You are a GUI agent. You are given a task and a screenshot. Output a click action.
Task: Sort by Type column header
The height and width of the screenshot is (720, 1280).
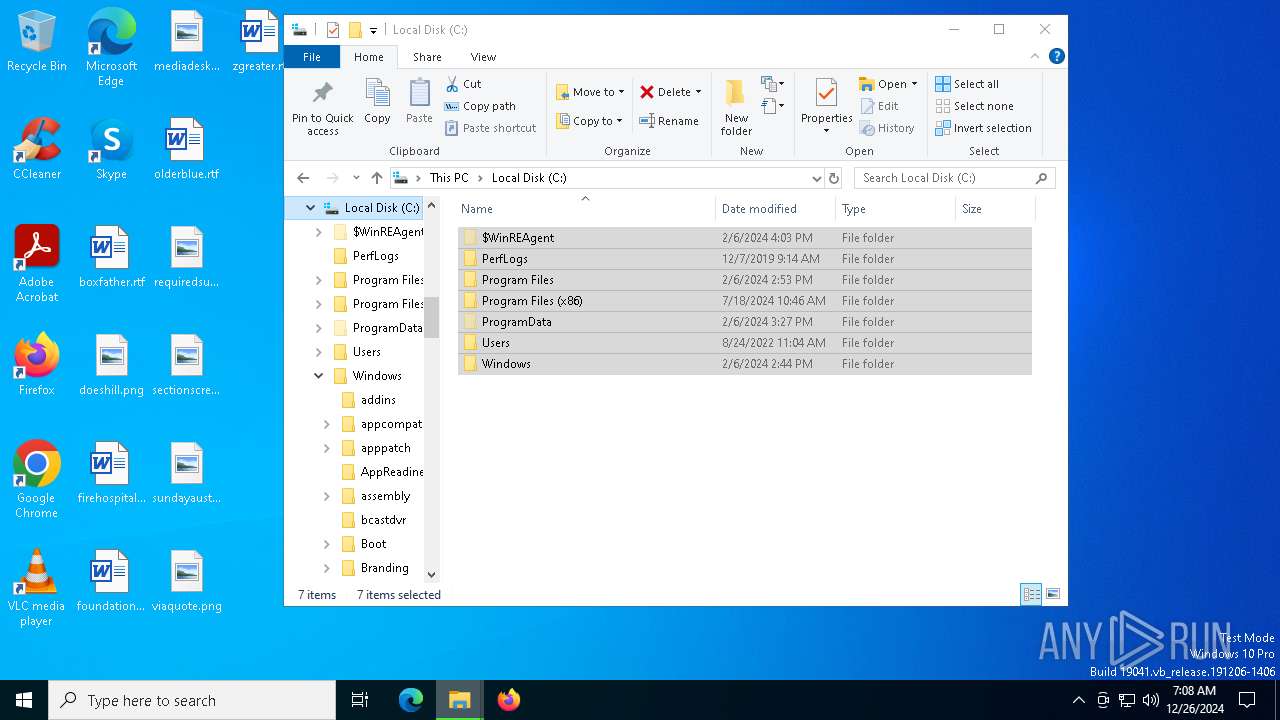(895, 209)
